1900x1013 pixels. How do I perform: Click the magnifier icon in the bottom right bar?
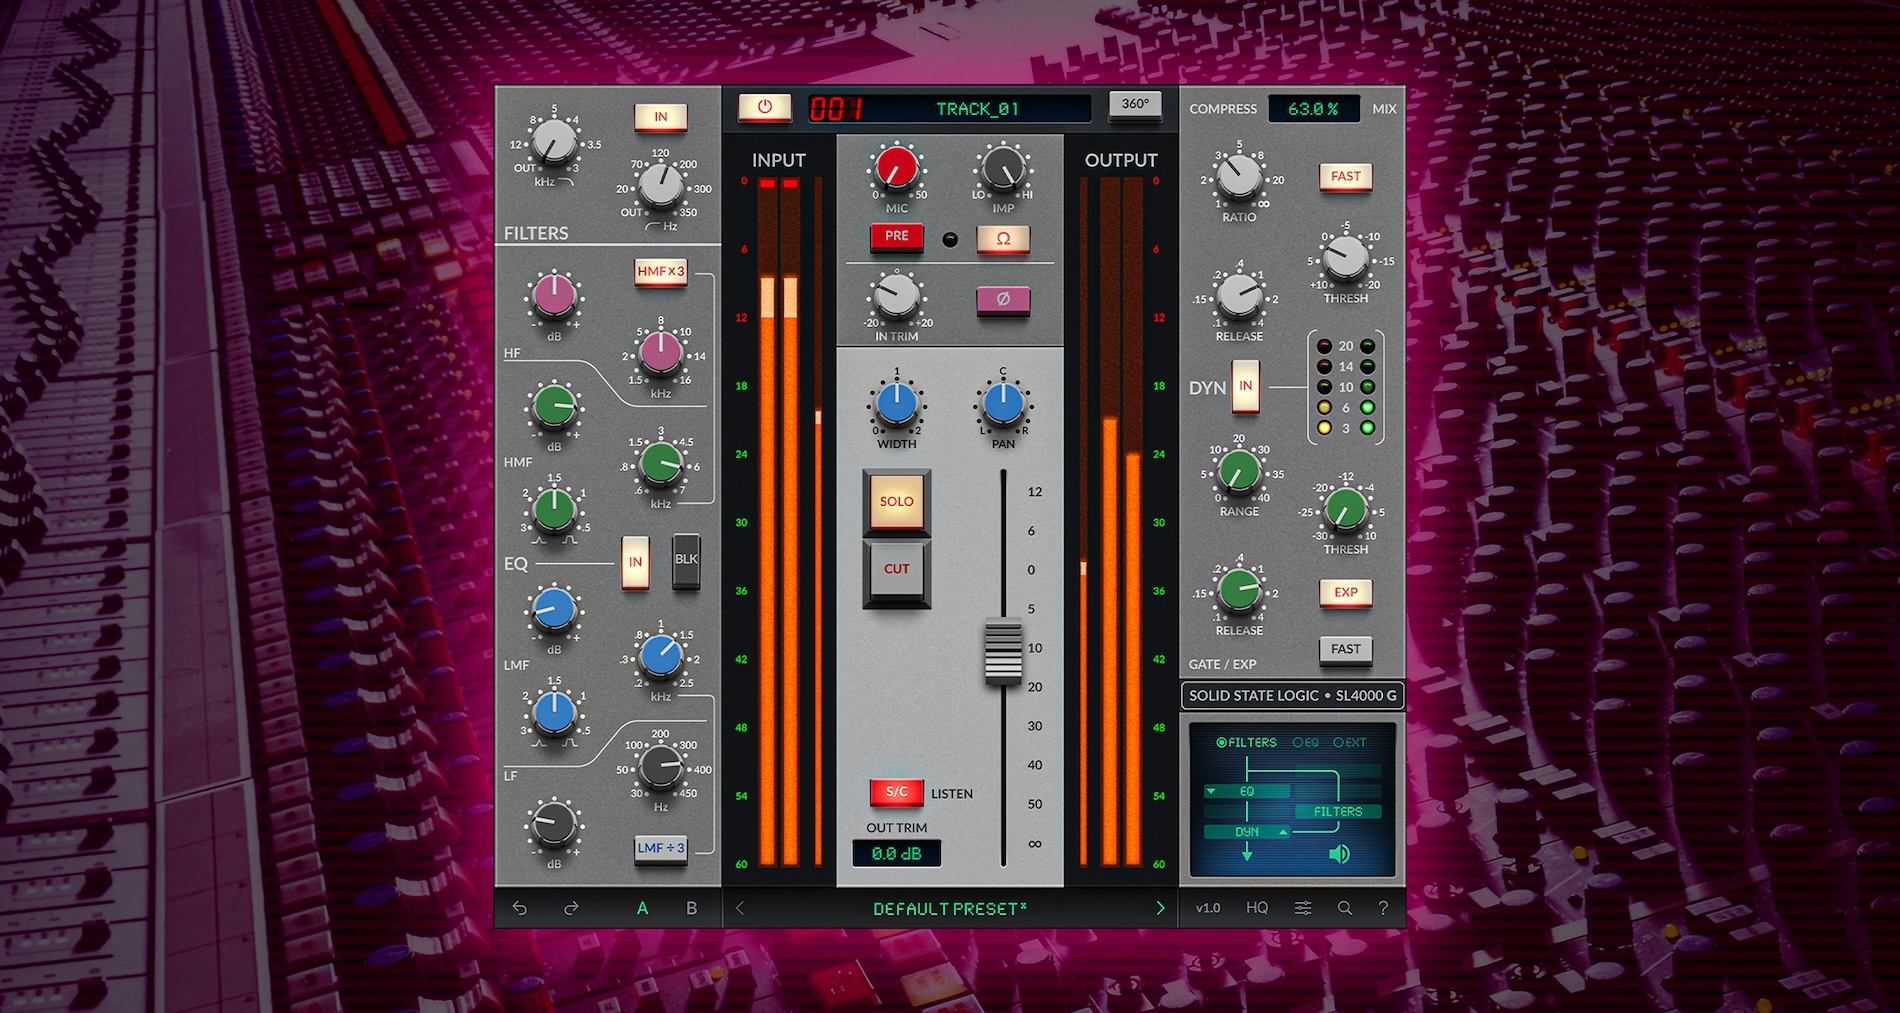(1344, 908)
